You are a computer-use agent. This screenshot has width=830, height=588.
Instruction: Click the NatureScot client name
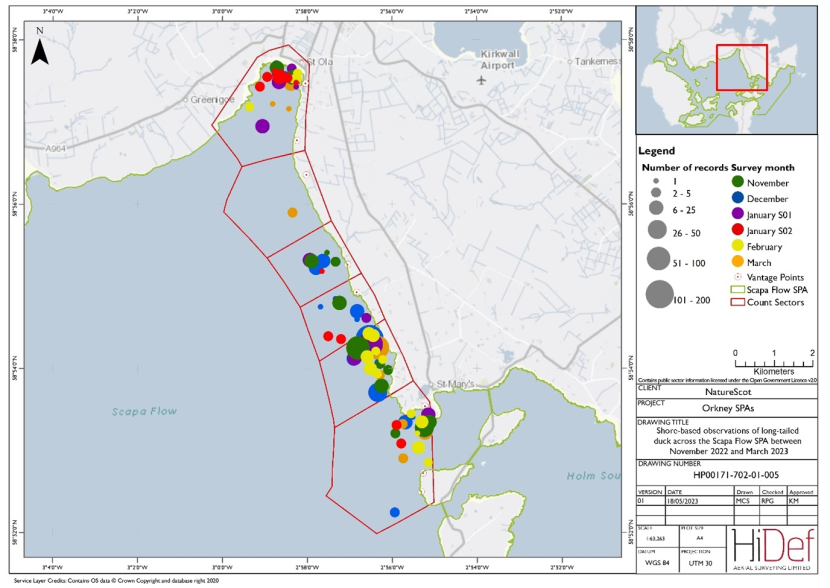[x=728, y=392]
